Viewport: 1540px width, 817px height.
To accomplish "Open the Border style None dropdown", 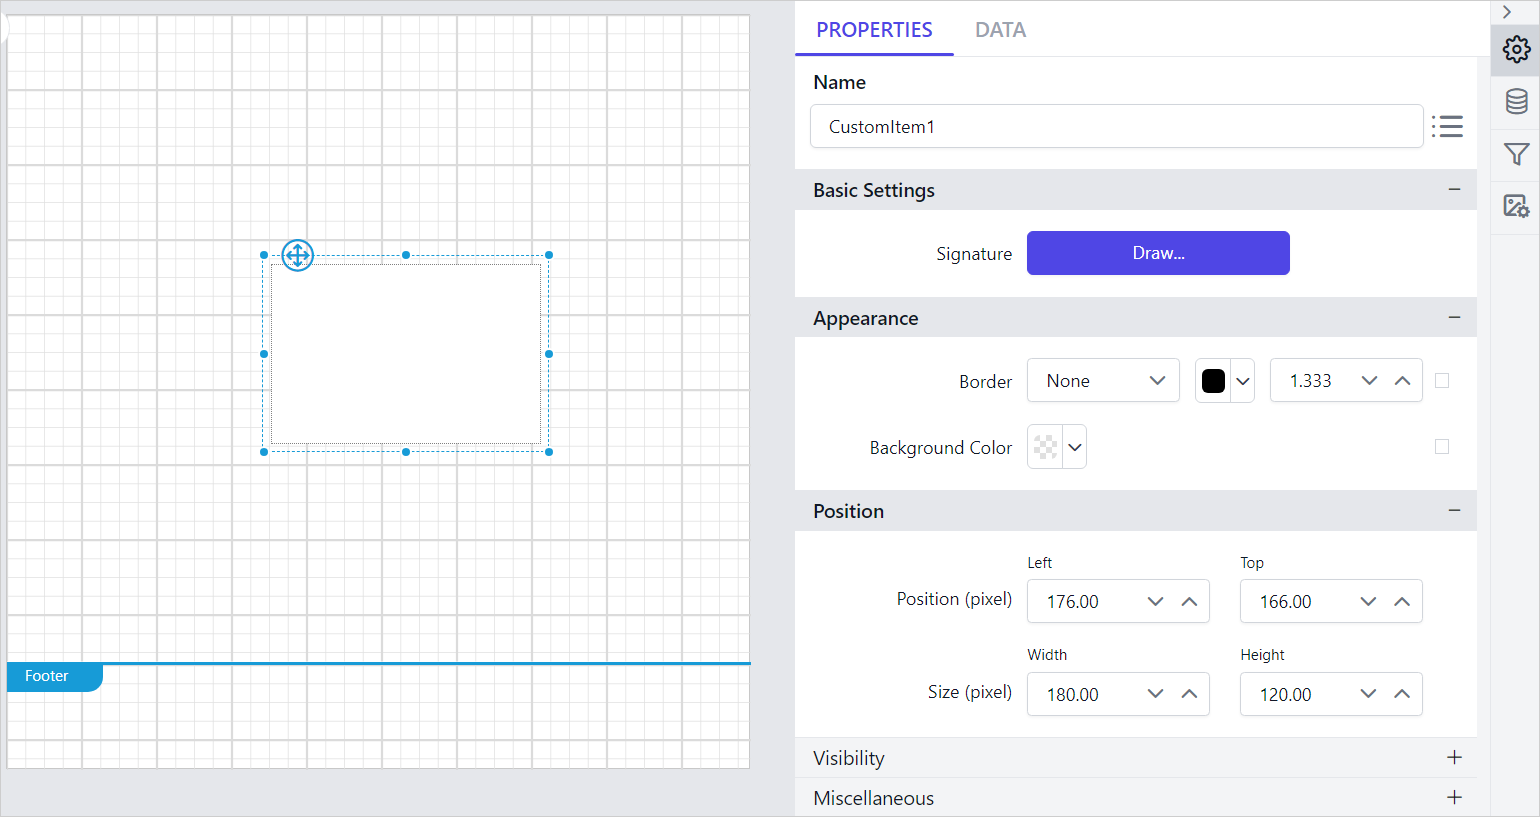I will [1103, 380].
